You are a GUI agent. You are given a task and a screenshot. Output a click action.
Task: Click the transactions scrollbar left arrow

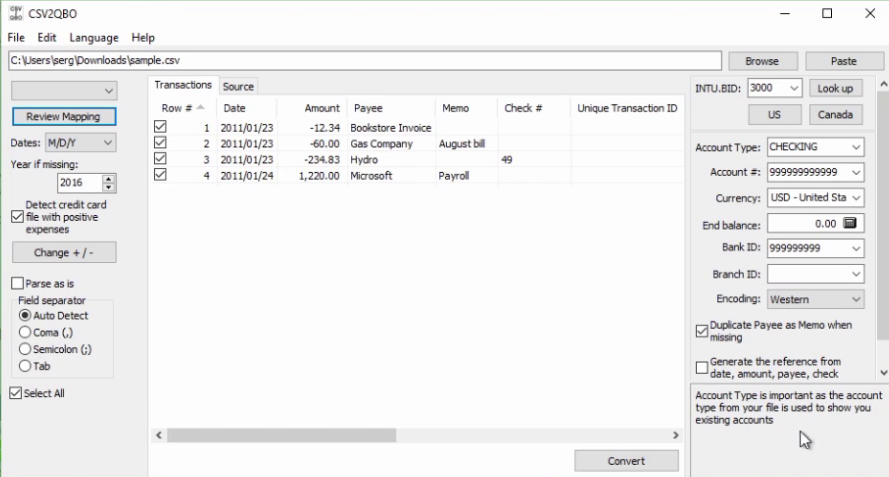pos(159,435)
